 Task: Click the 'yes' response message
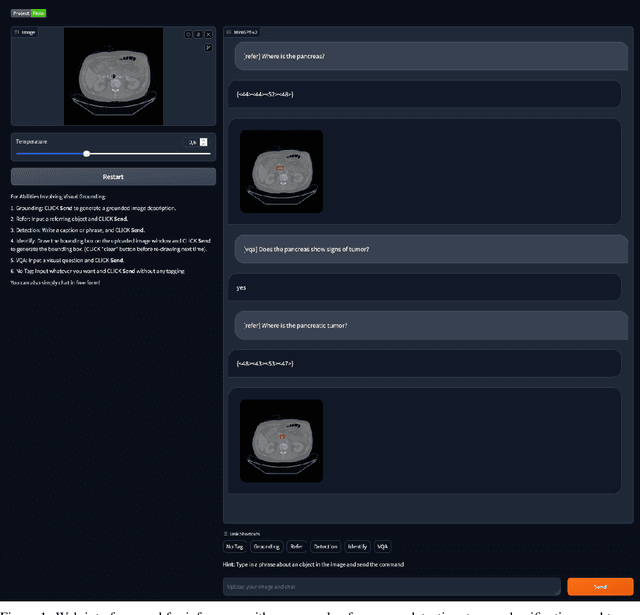[x=424, y=288]
